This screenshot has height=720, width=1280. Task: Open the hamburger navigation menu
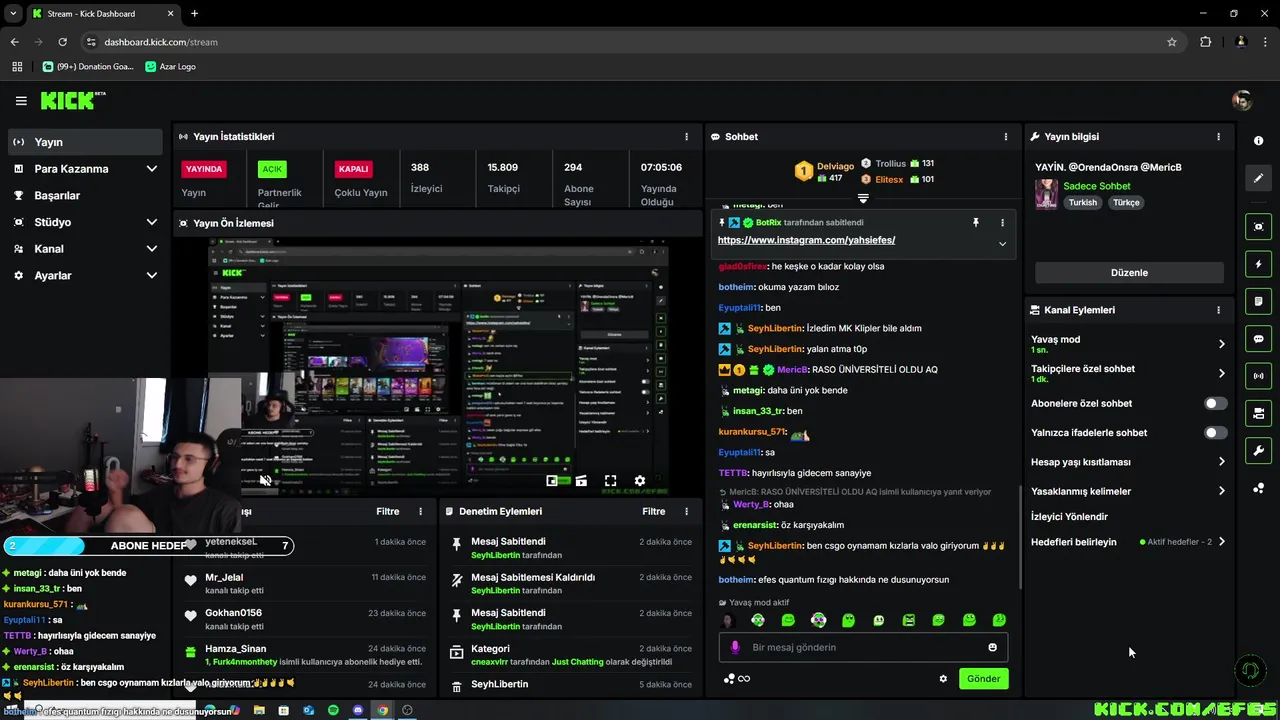click(21, 101)
